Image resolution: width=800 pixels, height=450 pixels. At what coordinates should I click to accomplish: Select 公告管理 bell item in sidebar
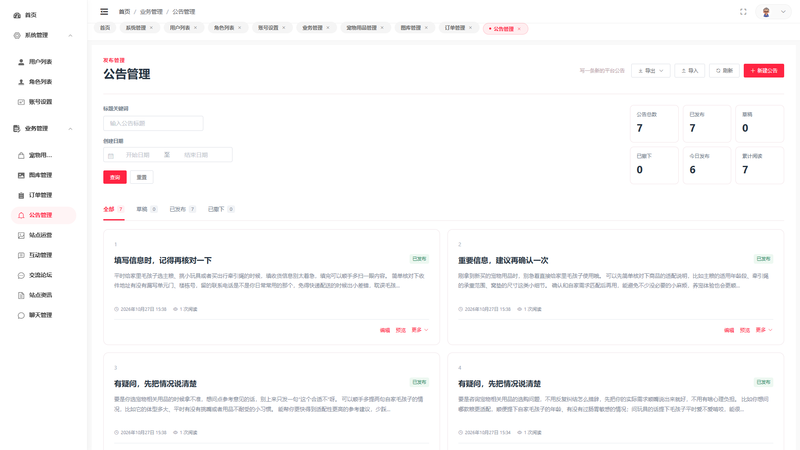tap(43, 215)
